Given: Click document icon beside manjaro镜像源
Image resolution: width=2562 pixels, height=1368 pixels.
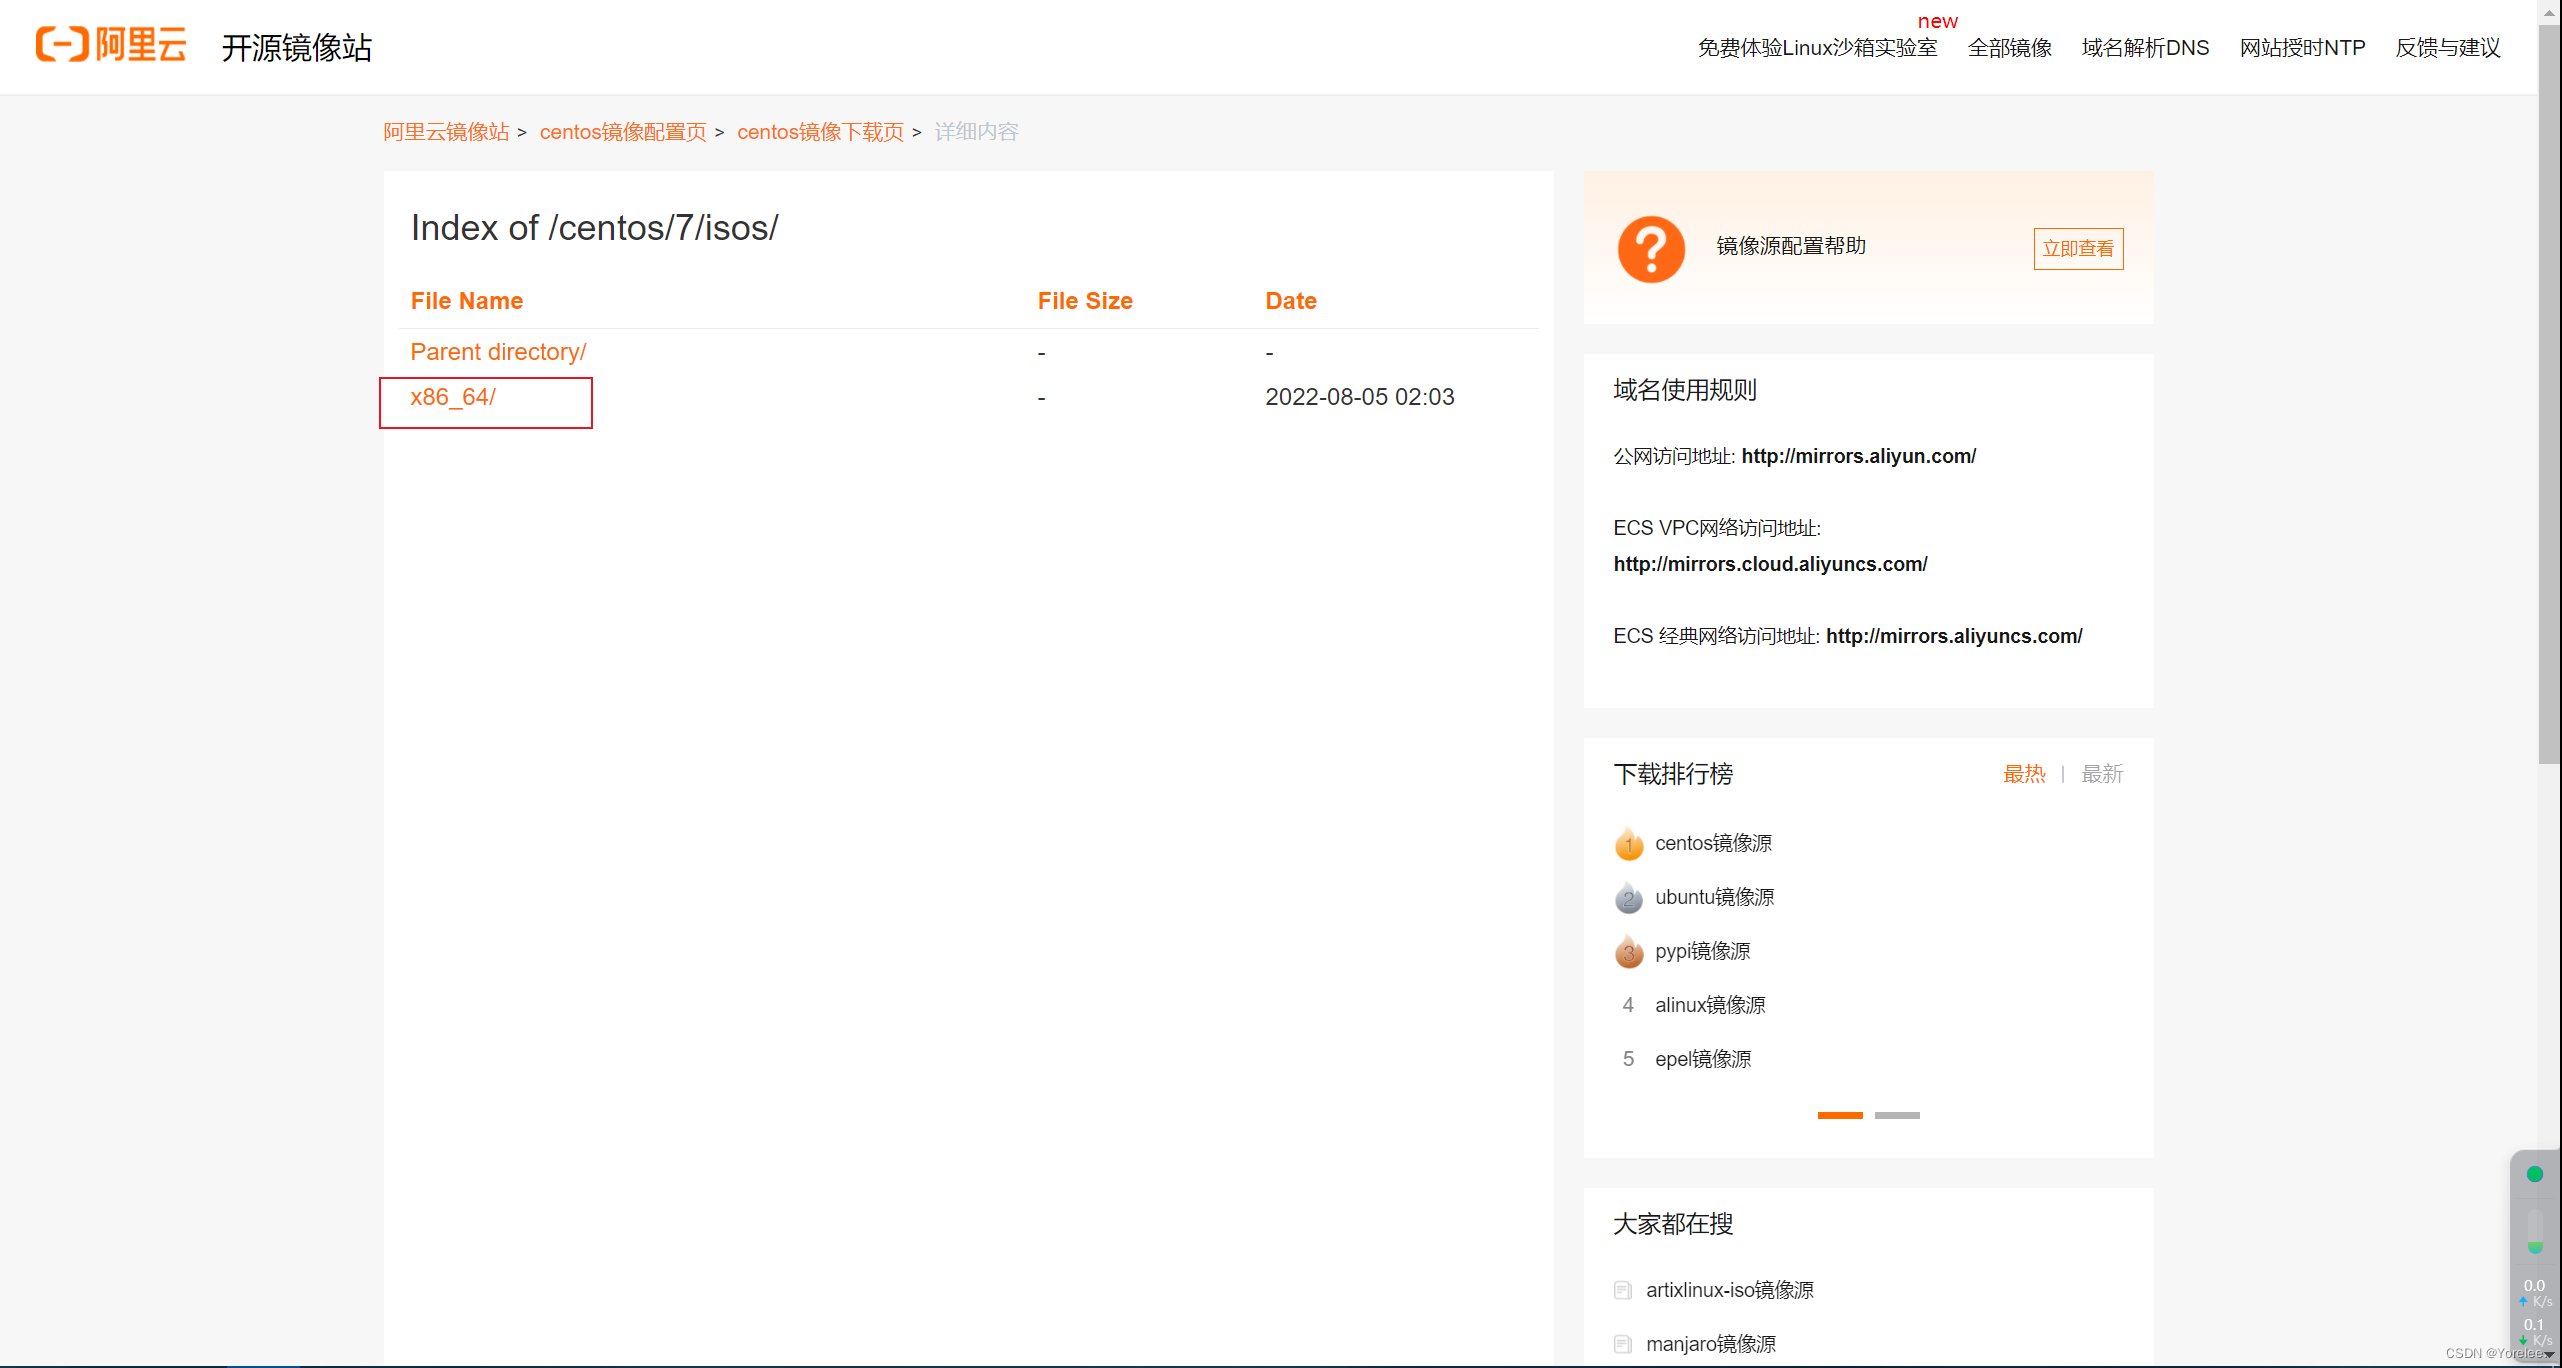Looking at the screenshot, I should 1622,1344.
